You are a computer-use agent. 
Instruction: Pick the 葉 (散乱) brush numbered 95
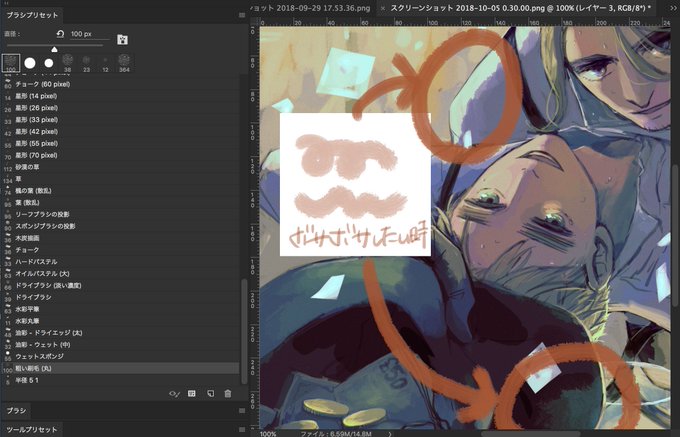(x=121, y=202)
